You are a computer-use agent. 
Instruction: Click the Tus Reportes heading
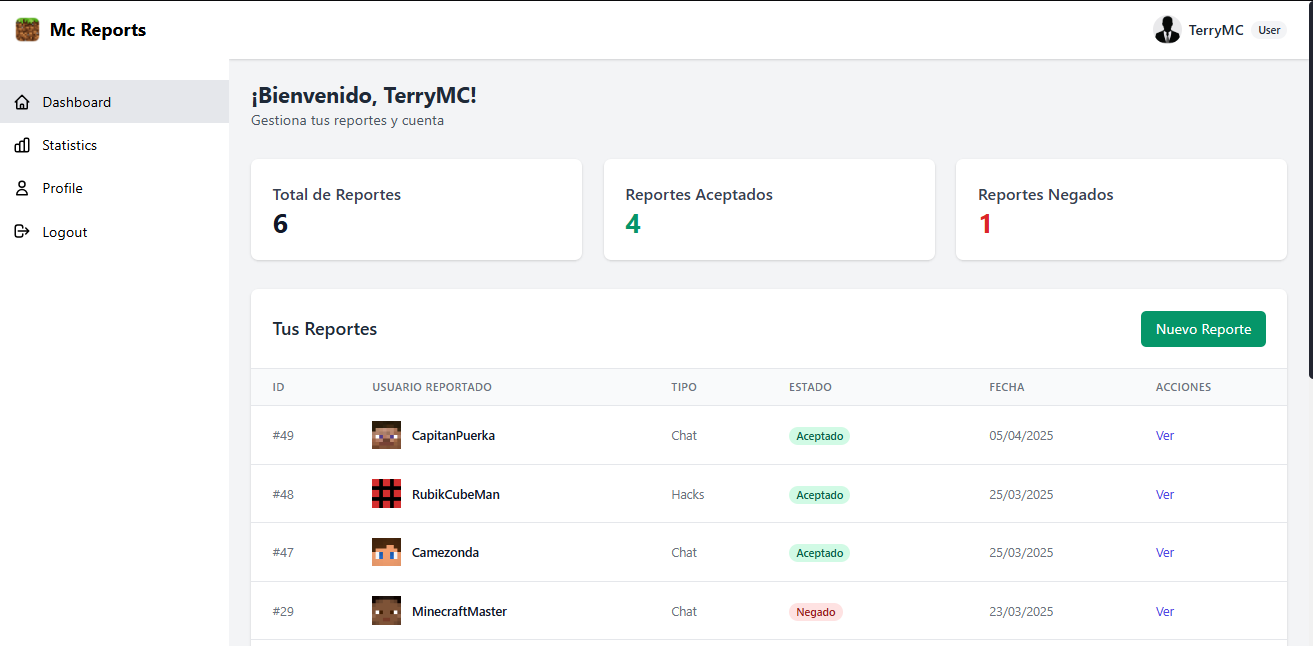pyautogui.click(x=325, y=329)
